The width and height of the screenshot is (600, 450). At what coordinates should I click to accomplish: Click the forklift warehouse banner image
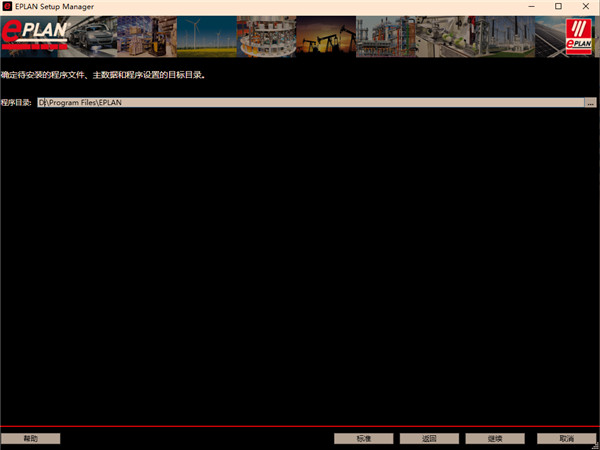click(x=147, y=37)
